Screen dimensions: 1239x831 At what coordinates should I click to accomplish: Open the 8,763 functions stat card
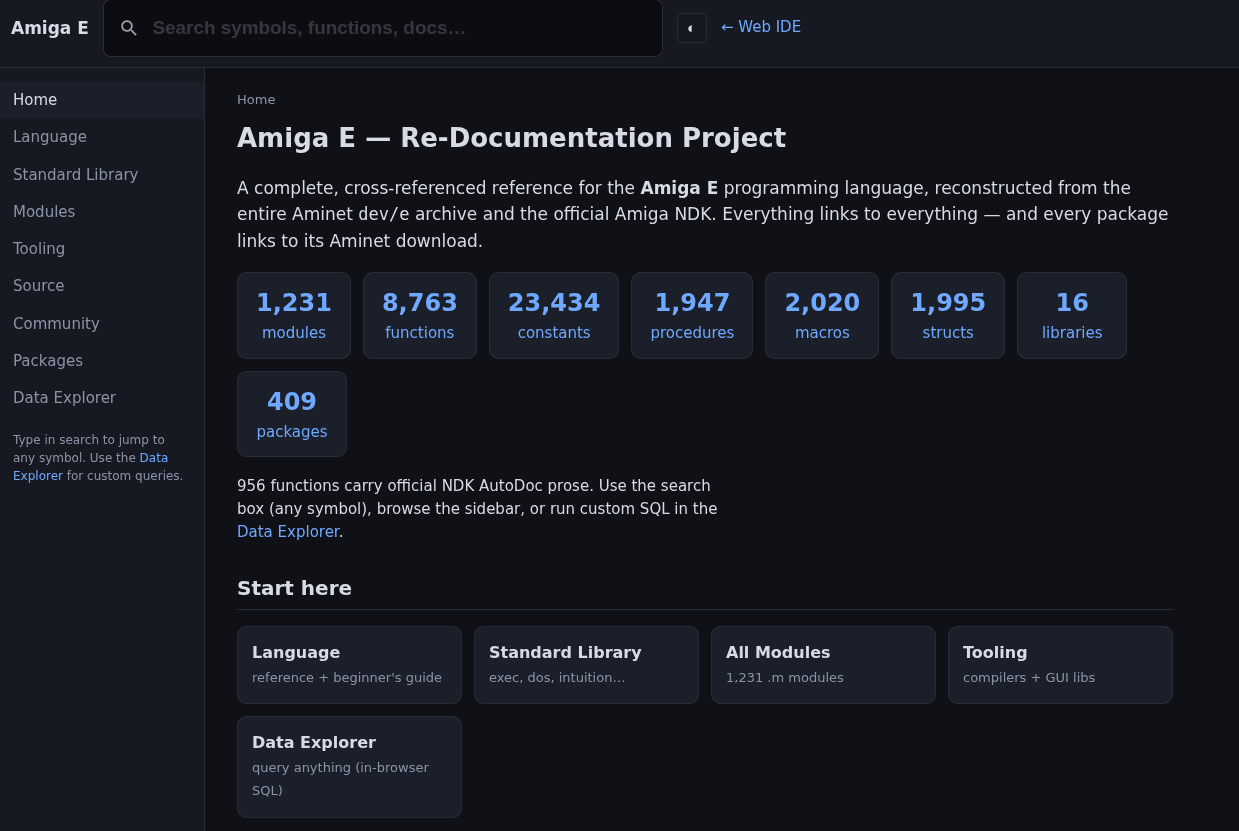[x=420, y=315]
